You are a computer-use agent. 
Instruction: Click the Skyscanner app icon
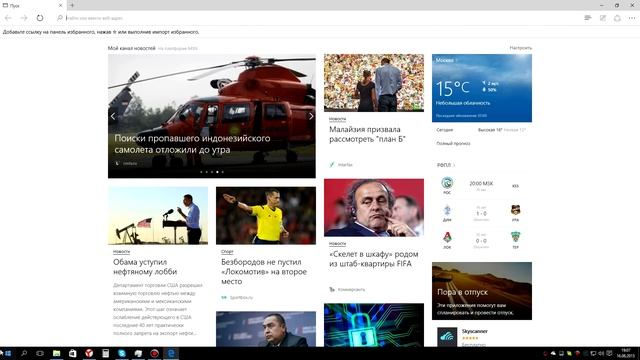(447, 337)
